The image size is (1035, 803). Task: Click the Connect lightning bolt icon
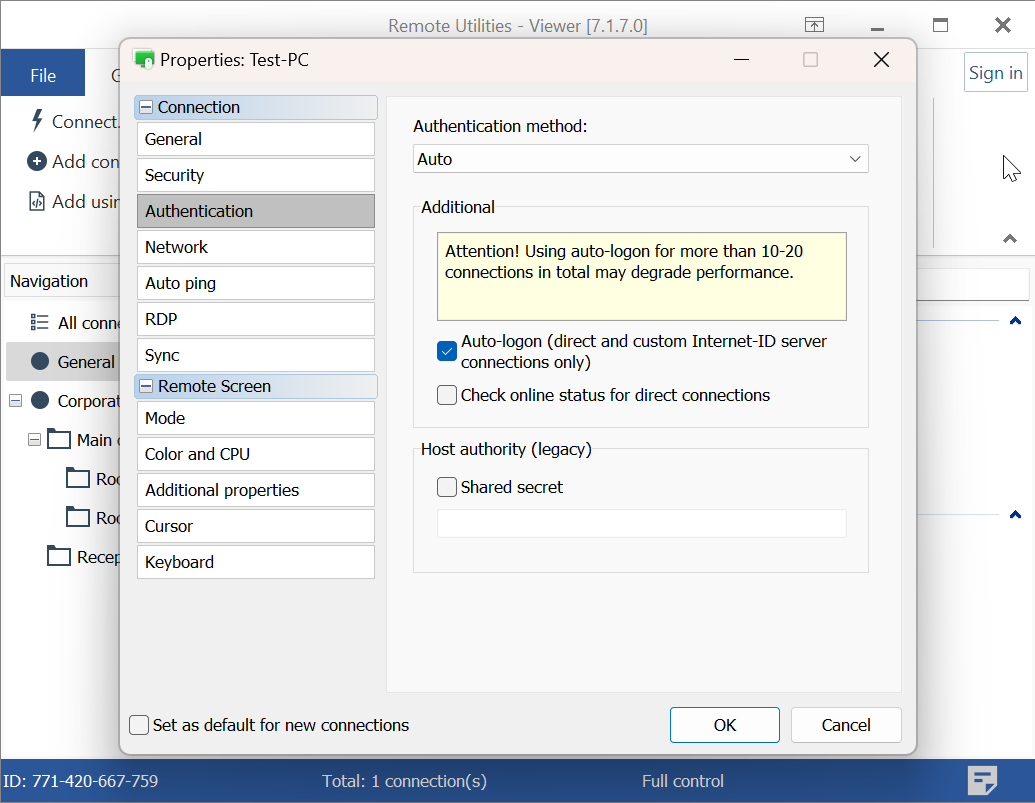[37, 121]
